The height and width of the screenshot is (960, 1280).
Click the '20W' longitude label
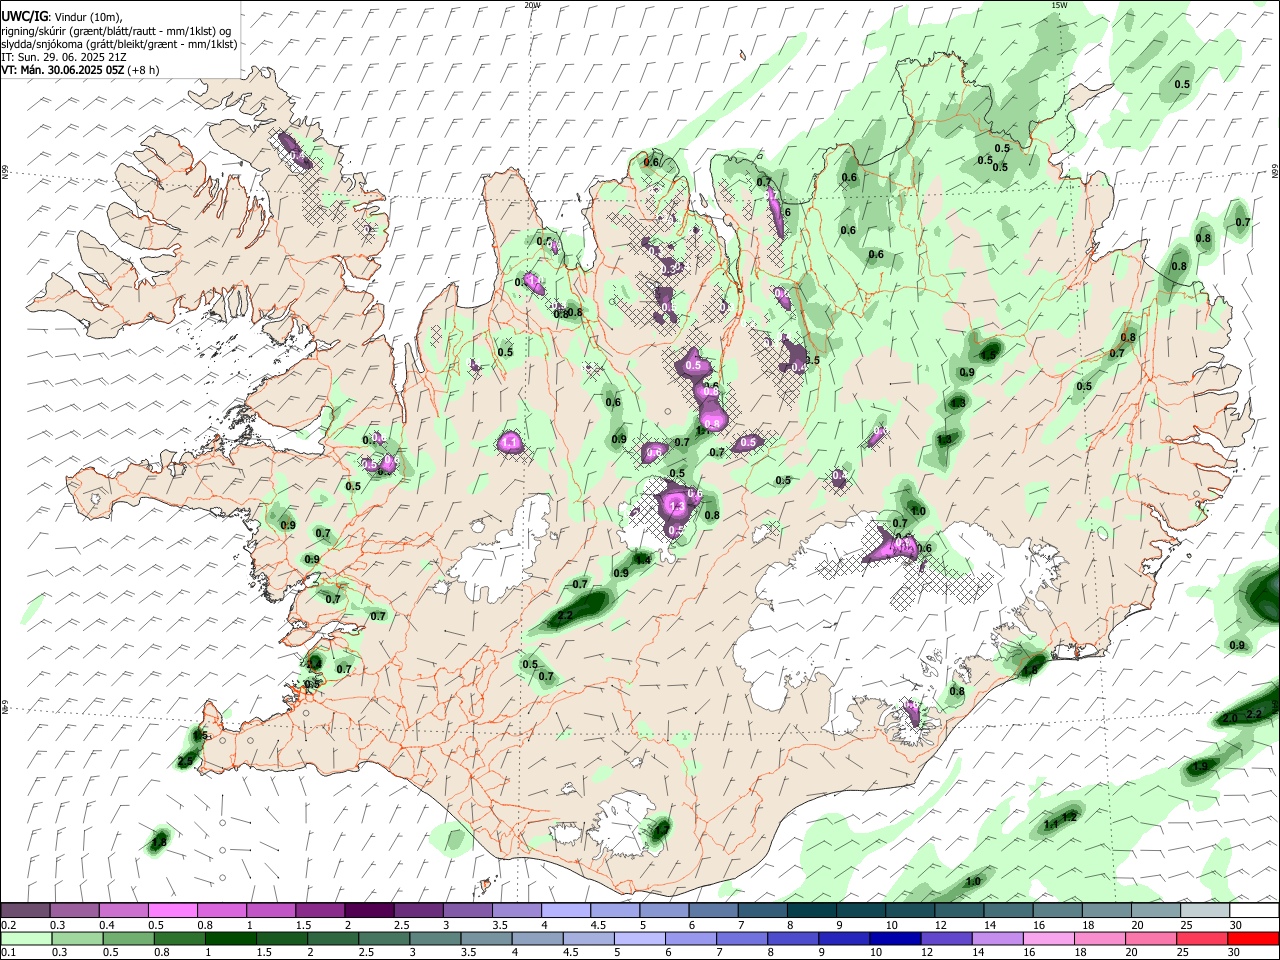pyautogui.click(x=532, y=5)
